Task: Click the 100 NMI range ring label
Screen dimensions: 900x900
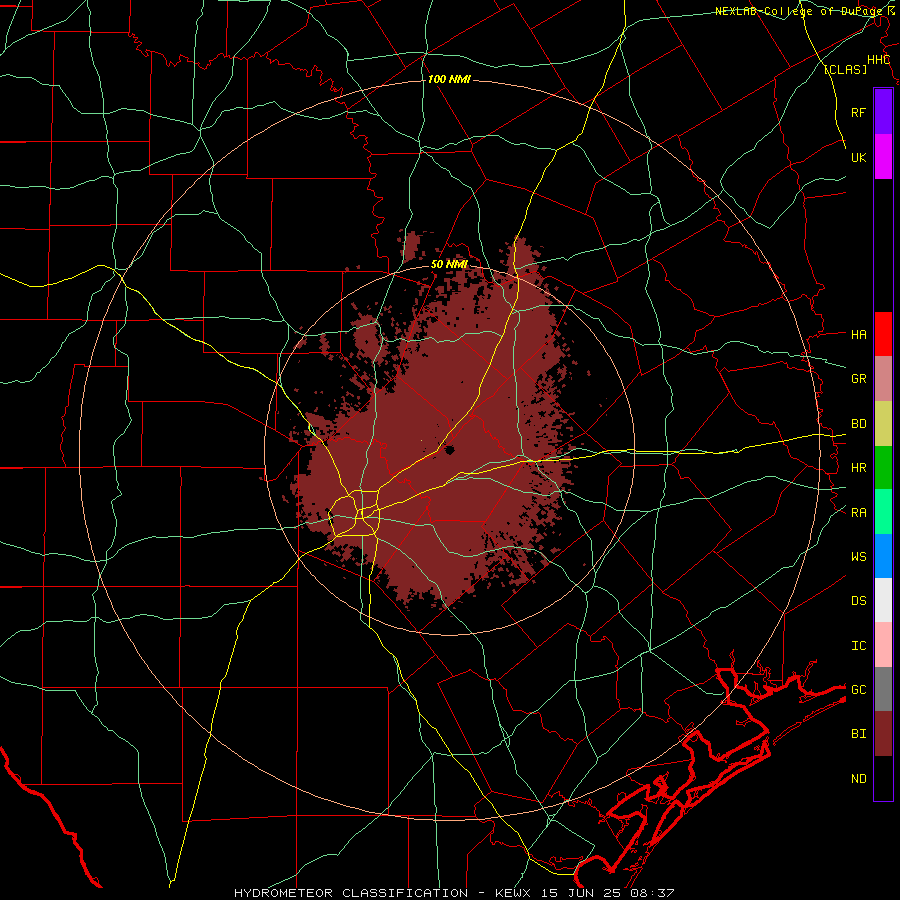Action: pos(449,79)
